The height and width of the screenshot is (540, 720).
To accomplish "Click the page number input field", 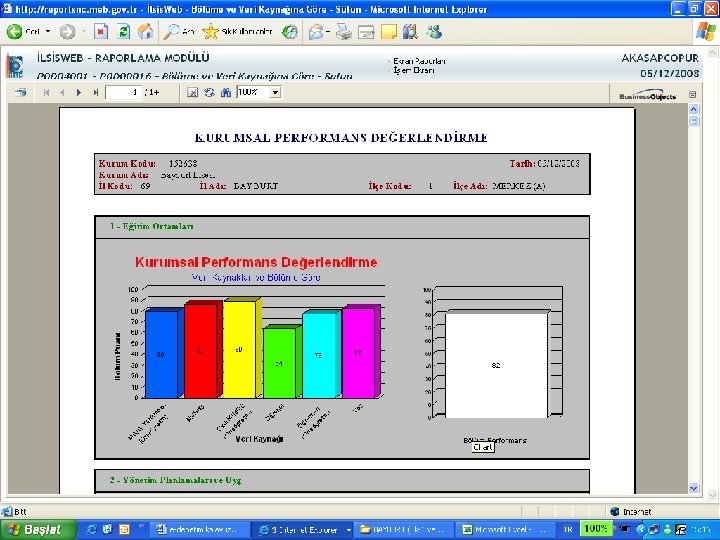I will (123, 93).
